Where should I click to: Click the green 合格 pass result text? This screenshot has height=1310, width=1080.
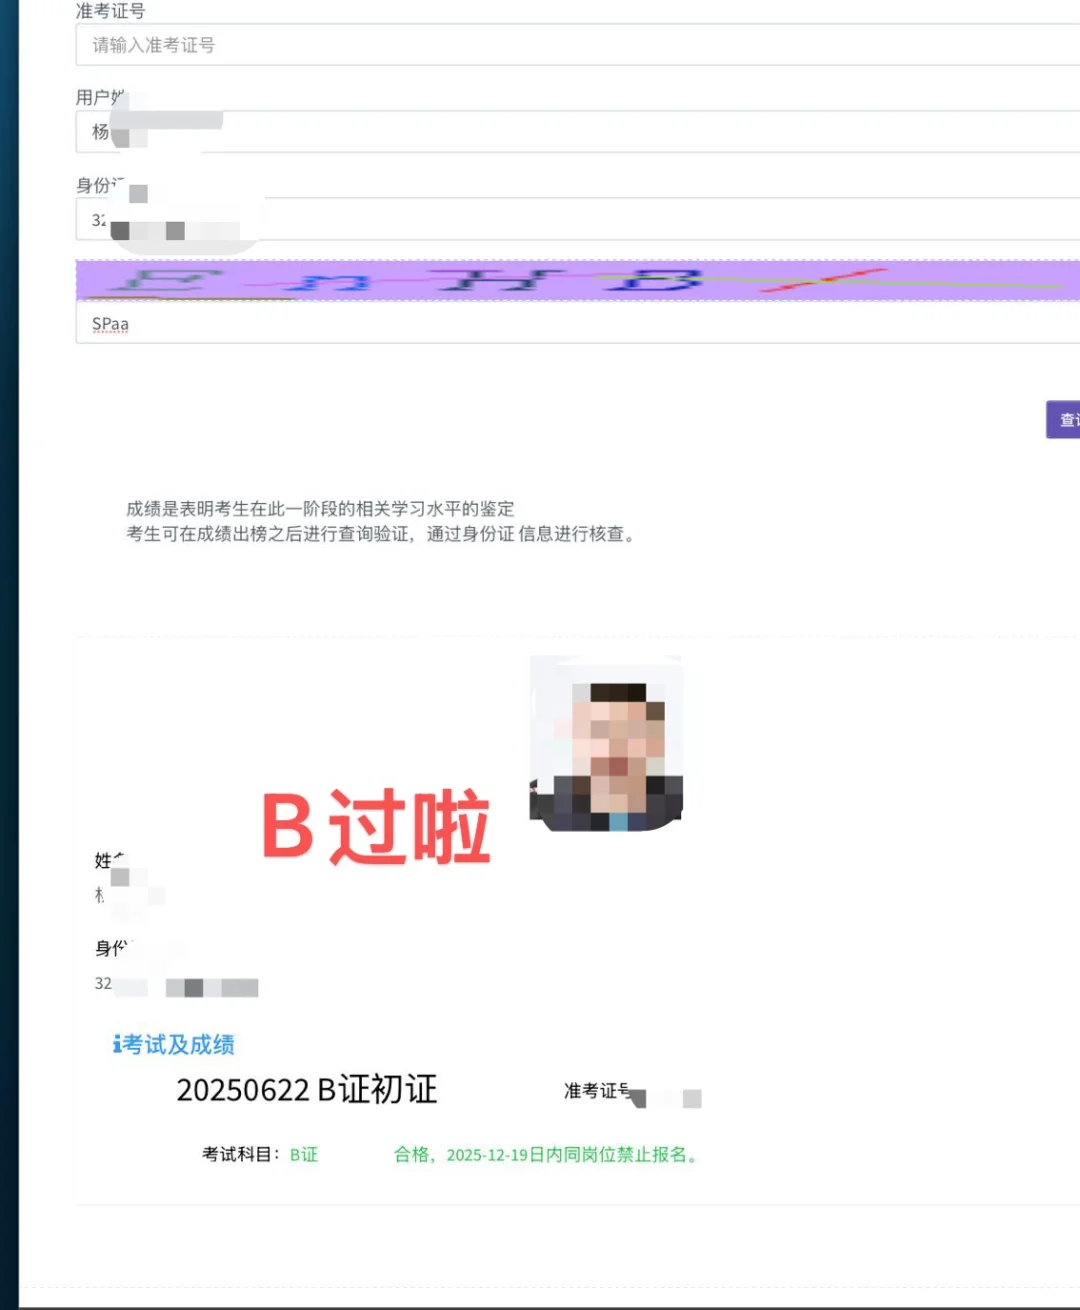[x=411, y=1155]
